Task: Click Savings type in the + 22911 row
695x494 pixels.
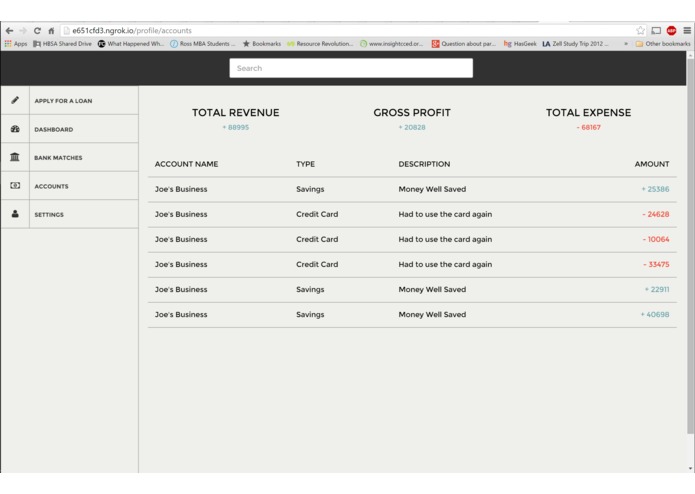Action: click(x=310, y=290)
